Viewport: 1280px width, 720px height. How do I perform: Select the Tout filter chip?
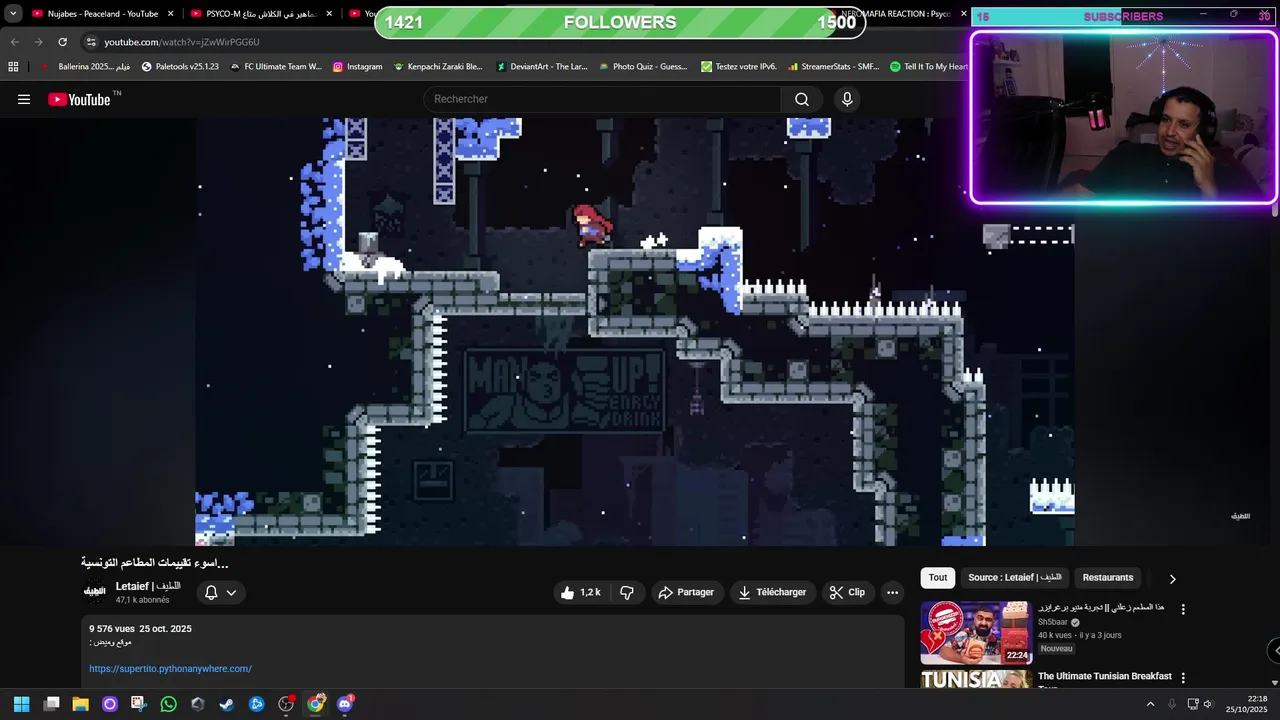click(x=938, y=578)
